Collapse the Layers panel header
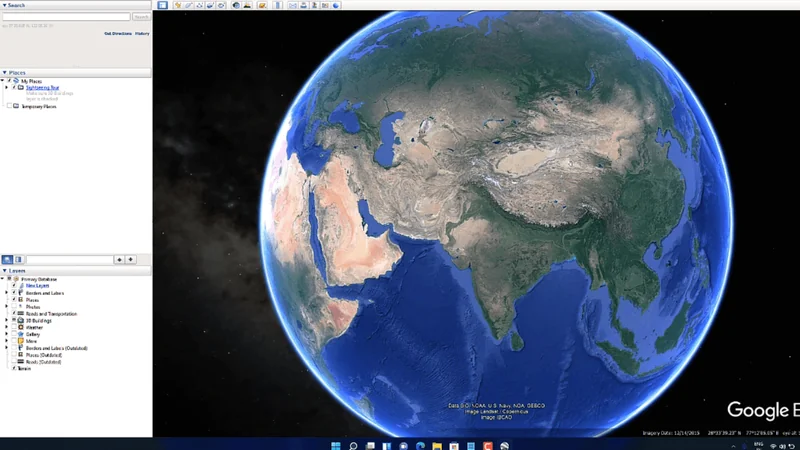 [x=4, y=270]
